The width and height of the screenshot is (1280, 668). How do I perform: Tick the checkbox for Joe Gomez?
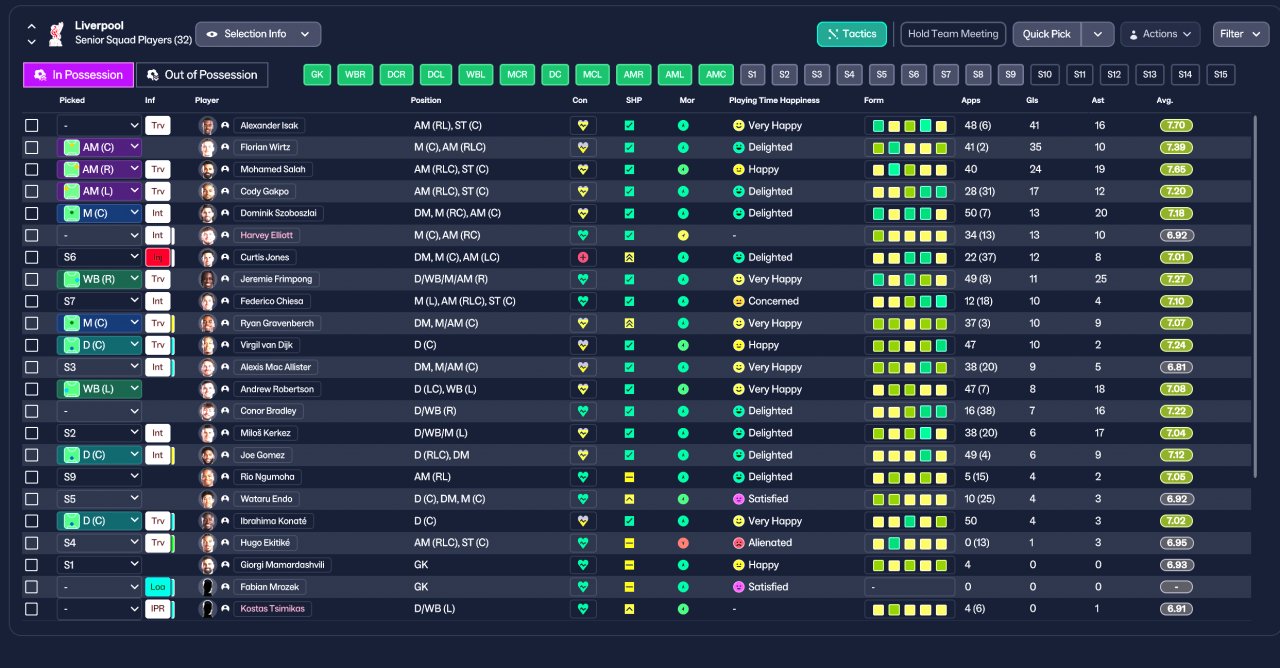click(x=32, y=455)
